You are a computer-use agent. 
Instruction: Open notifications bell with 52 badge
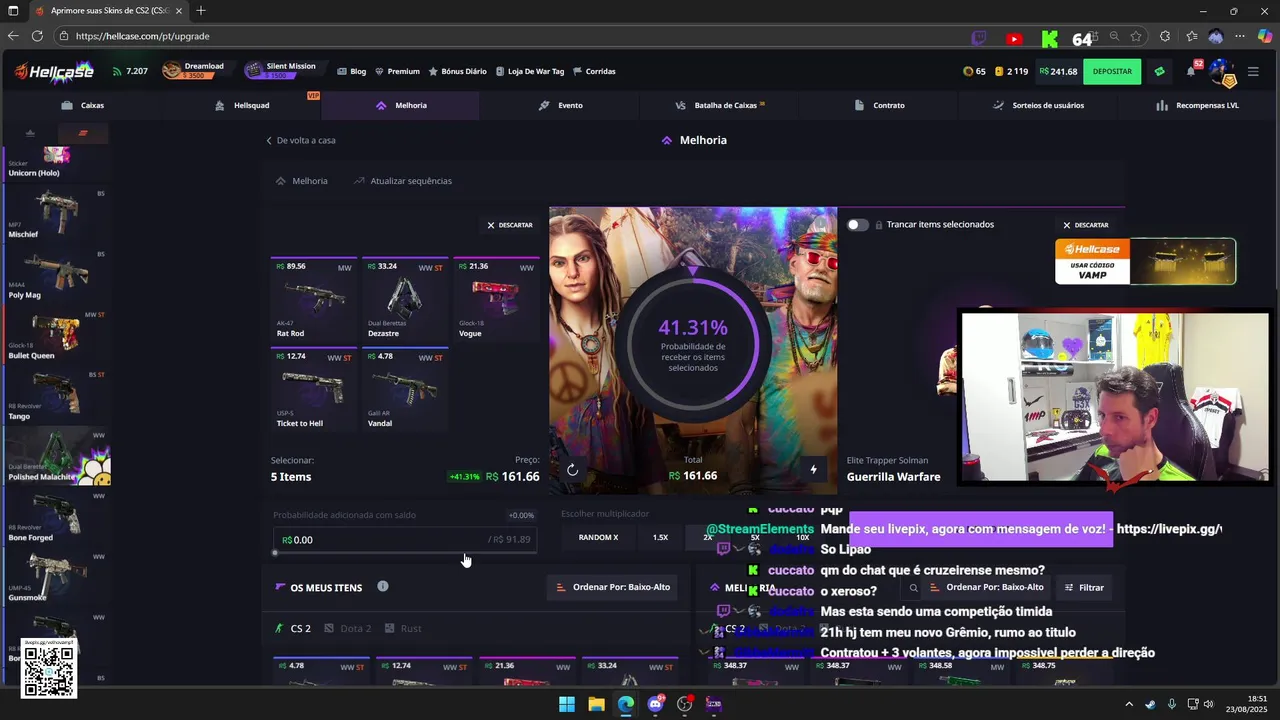tap(1191, 71)
